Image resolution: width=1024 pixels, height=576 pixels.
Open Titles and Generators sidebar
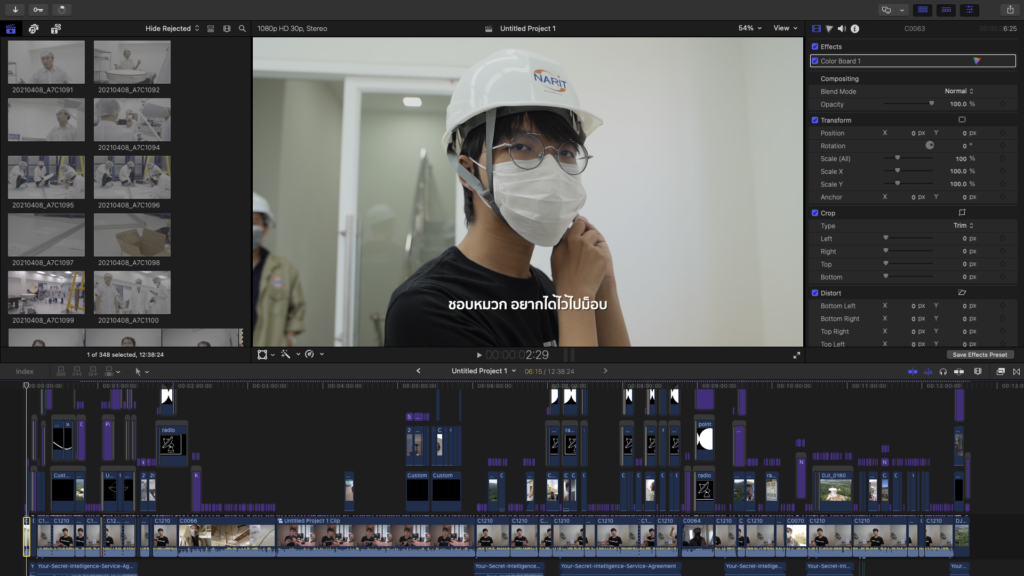pyautogui.click(x=56, y=29)
